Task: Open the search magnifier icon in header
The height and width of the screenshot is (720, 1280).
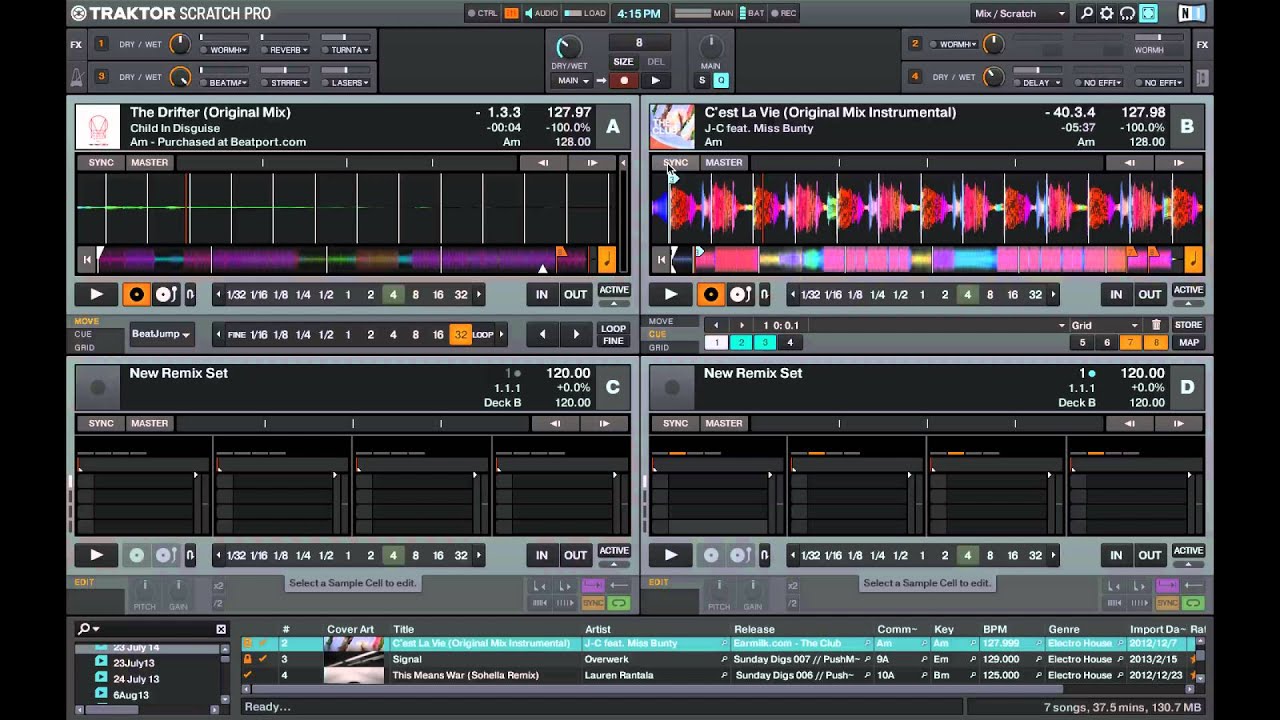Action: point(1087,14)
